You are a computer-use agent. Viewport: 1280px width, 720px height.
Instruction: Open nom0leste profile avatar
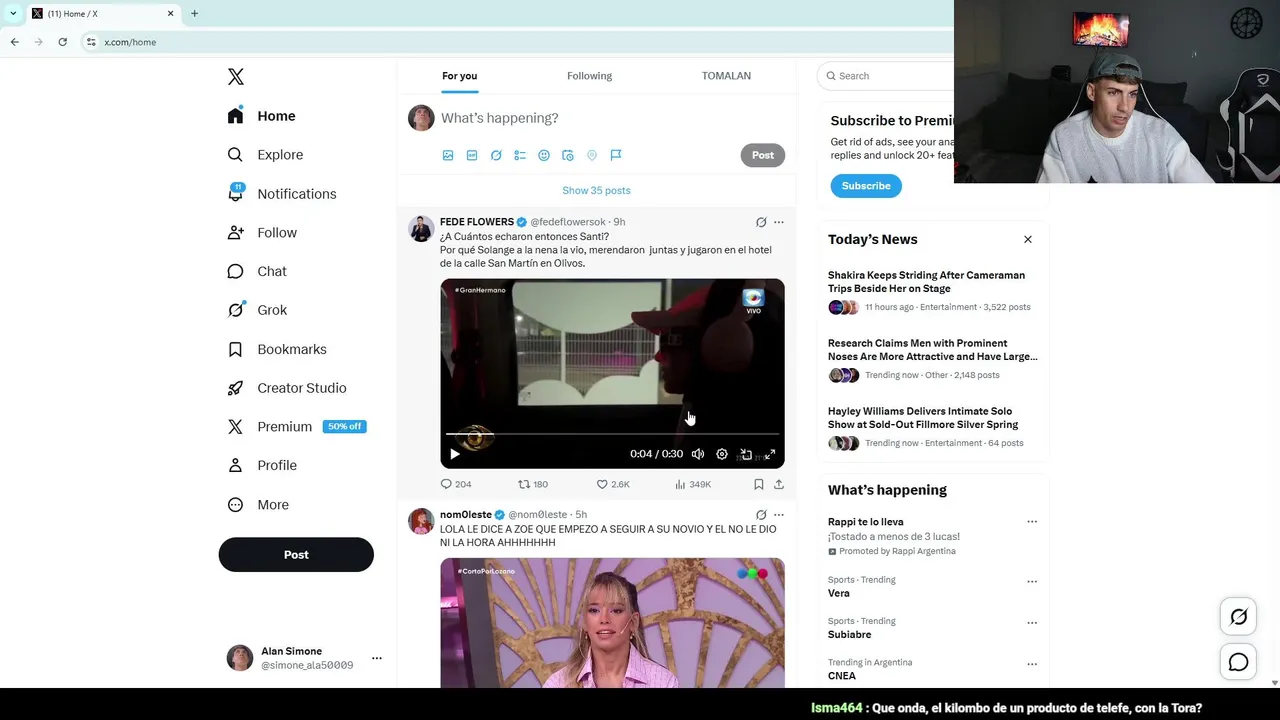pos(421,521)
